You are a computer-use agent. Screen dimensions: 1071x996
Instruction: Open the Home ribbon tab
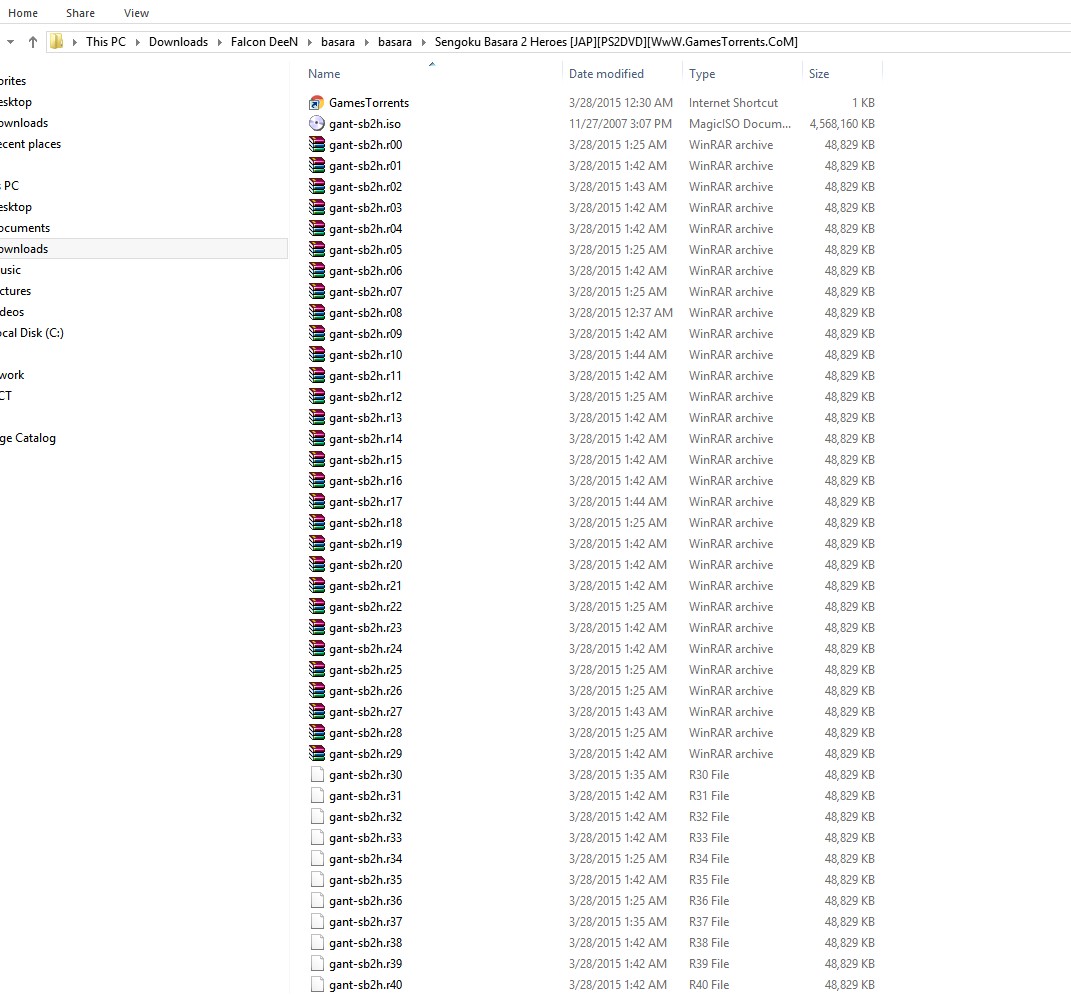[x=23, y=13]
